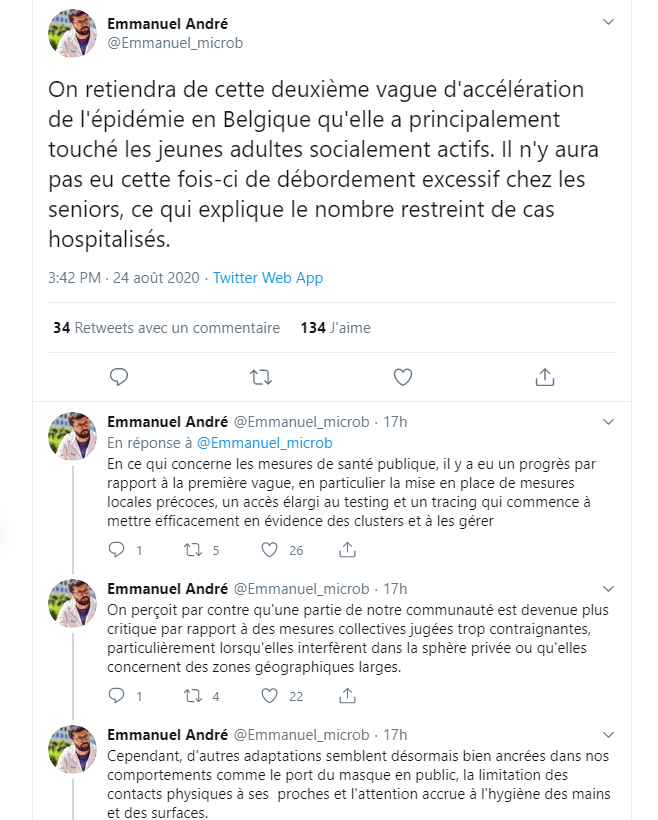The image size is (658, 820).
Task: Open the Twitter Web App link
Action: [x=268, y=278]
